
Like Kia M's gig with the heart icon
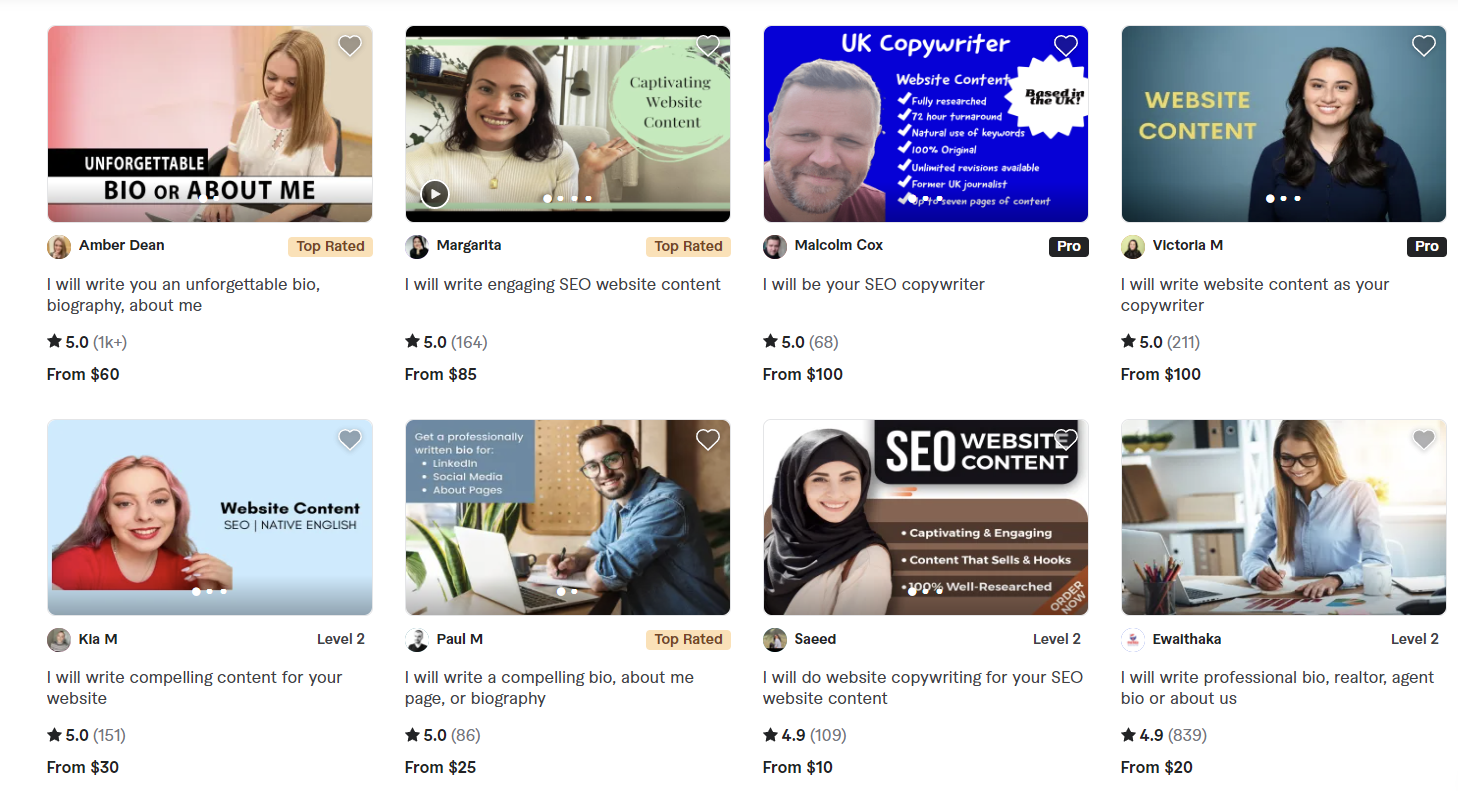349,440
